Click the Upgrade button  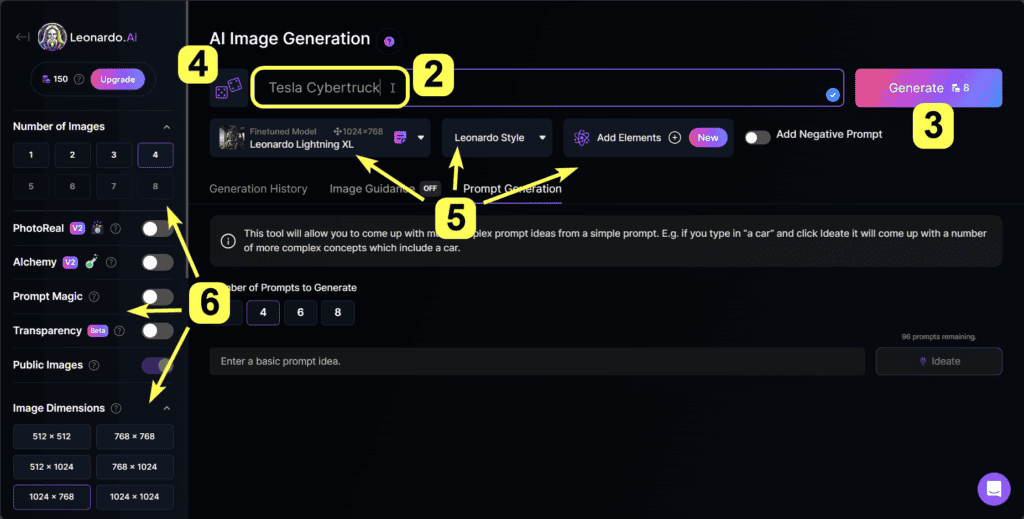pos(118,79)
